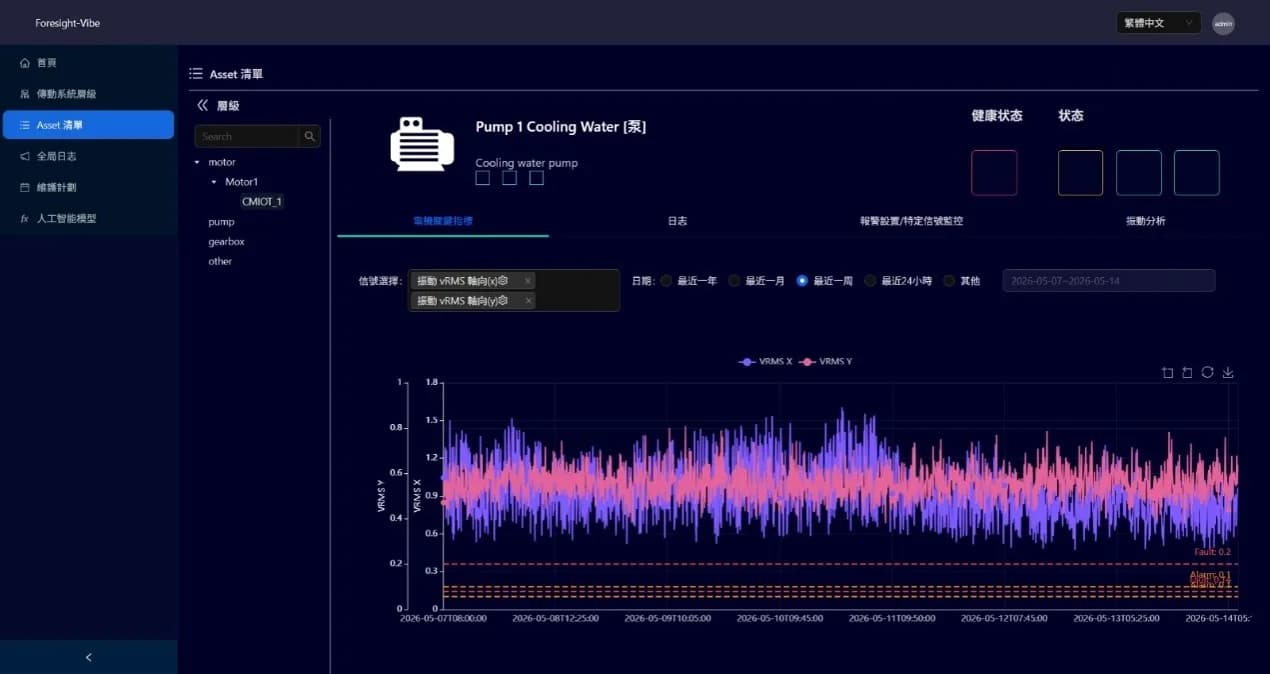Screen dimensions: 1270x674
Task: Select the 最近一周 date radio
Action: tap(802, 281)
